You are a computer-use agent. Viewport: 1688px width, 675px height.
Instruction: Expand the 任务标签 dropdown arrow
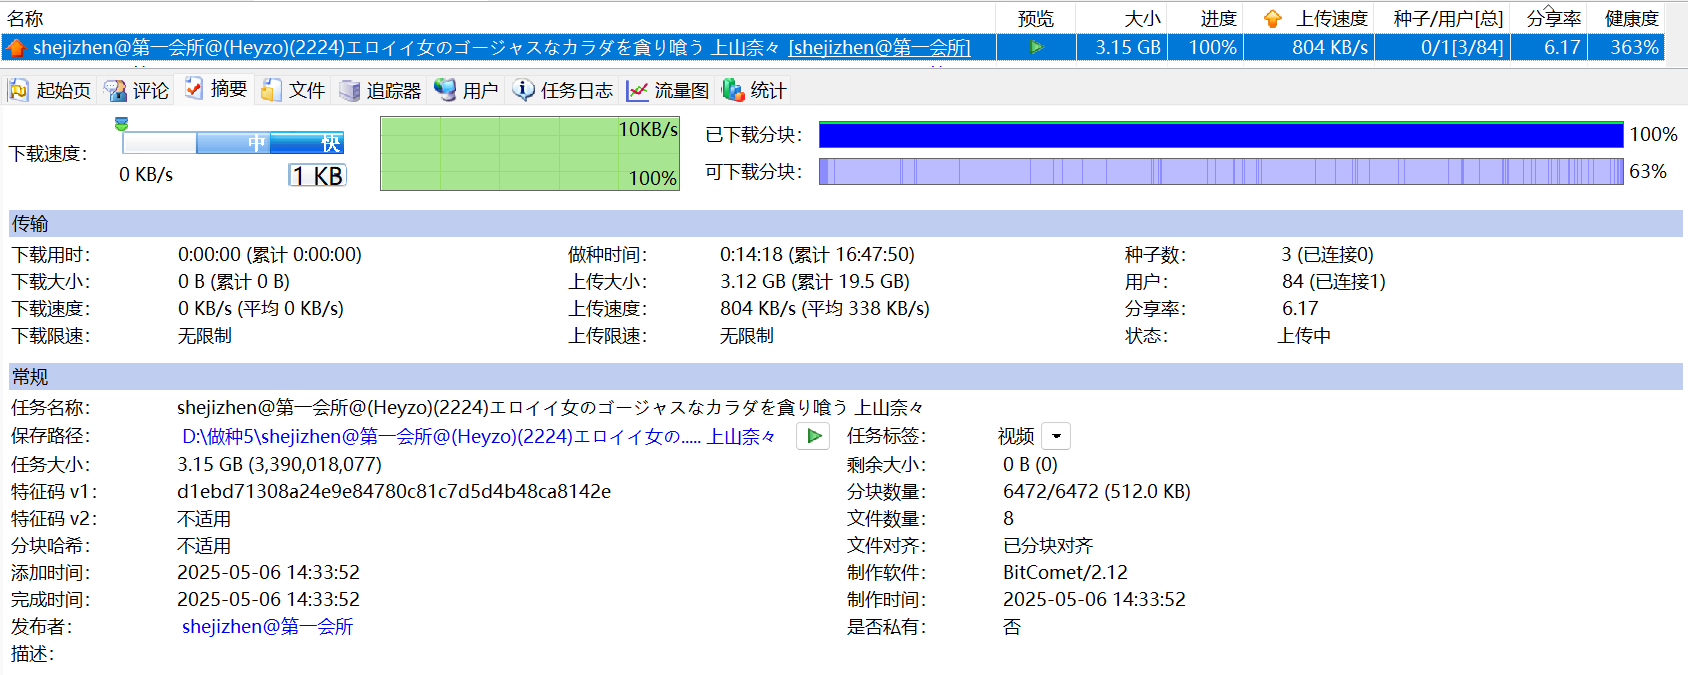coord(1056,436)
